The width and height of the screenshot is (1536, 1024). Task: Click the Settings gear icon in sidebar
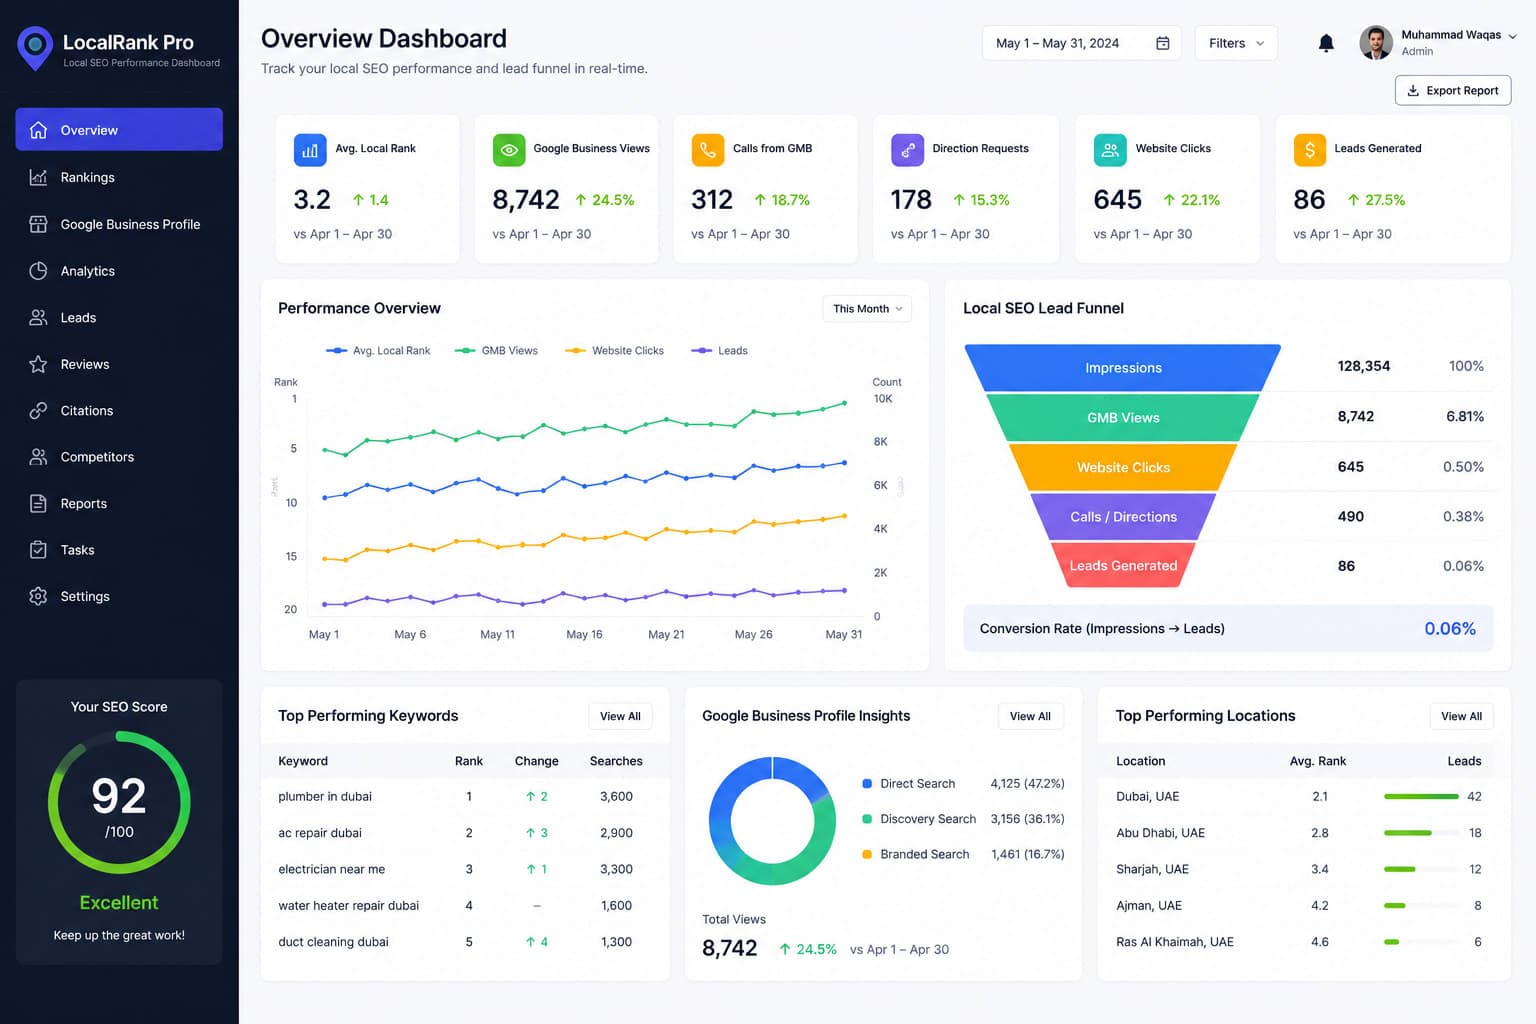click(38, 596)
